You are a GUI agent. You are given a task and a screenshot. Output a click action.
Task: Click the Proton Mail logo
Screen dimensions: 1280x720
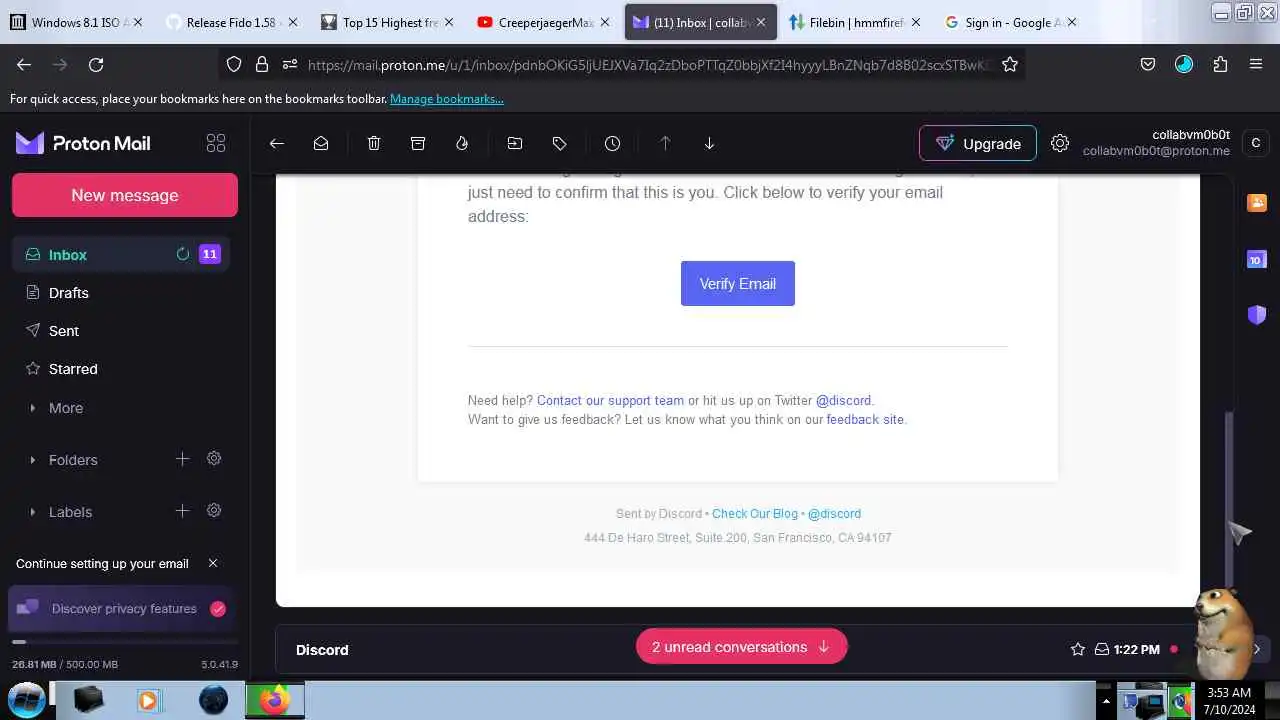[x=83, y=143]
